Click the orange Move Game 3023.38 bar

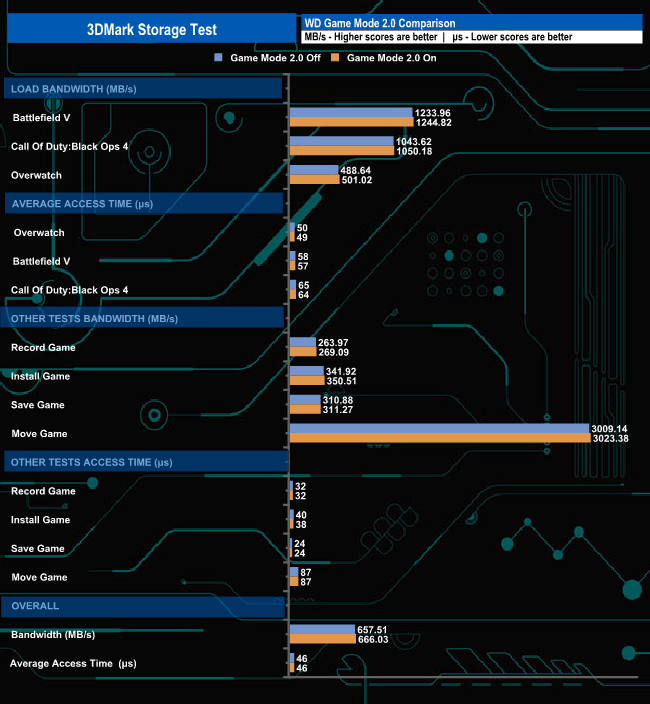[x=440, y=438]
